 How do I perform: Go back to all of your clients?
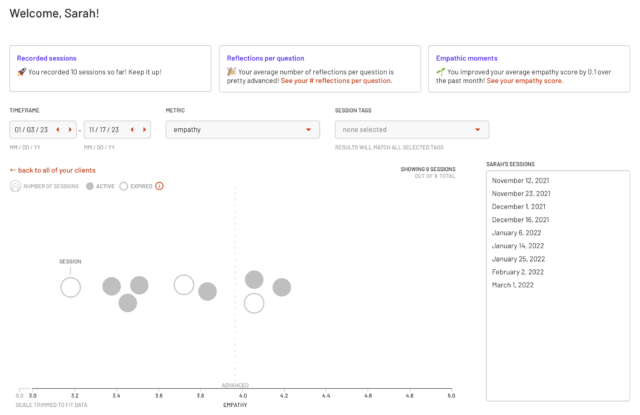pos(52,171)
